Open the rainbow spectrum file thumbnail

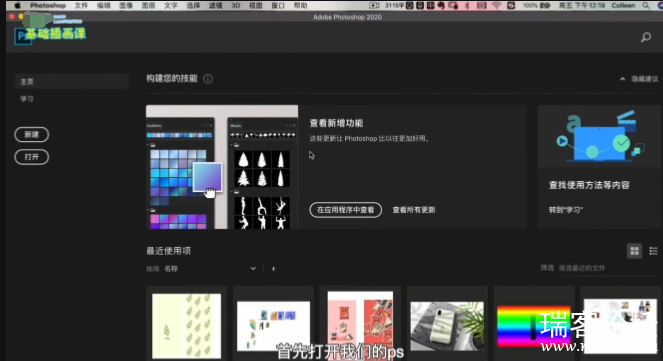[534, 326]
